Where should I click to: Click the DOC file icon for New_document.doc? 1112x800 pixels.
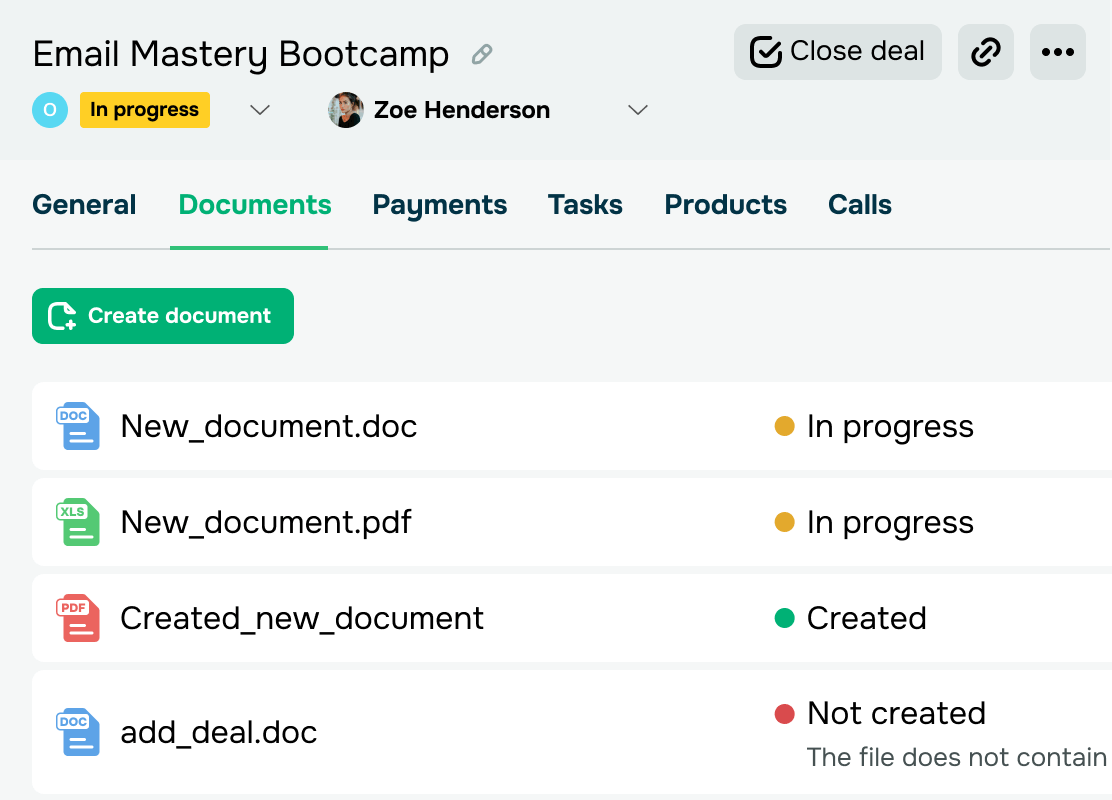click(x=78, y=426)
